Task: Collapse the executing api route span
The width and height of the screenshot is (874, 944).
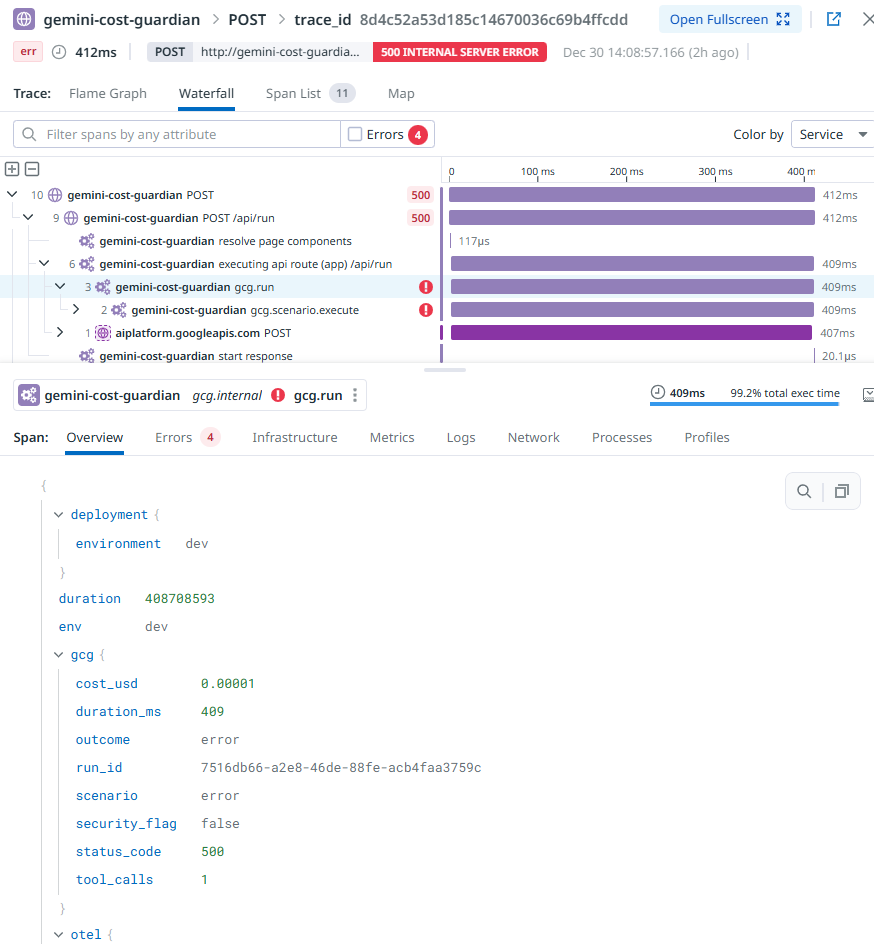Action: click(44, 264)
